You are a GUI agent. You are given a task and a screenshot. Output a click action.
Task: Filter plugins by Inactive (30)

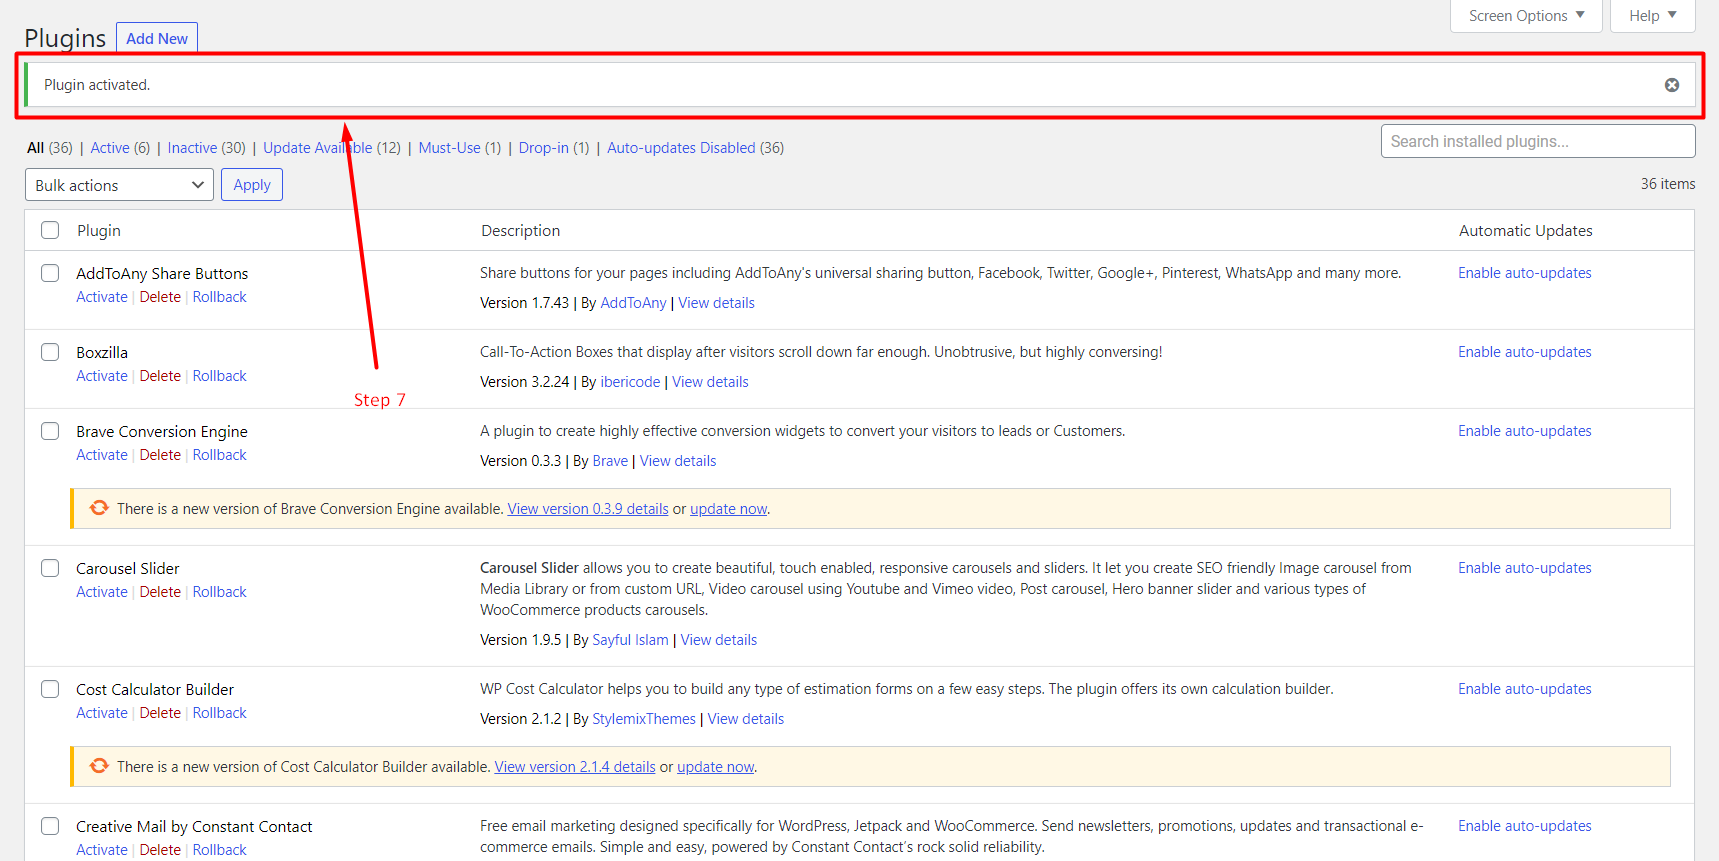point(206,148)
